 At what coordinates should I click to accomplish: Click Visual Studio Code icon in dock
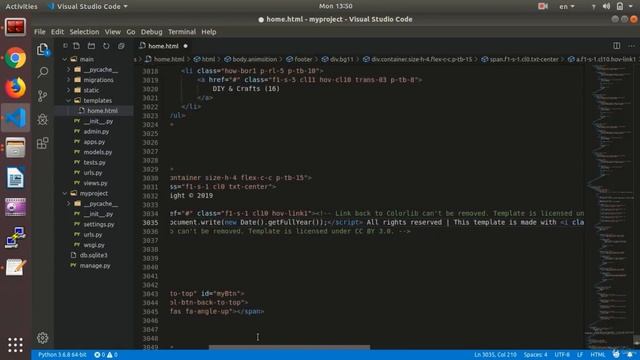pos(16,118)
